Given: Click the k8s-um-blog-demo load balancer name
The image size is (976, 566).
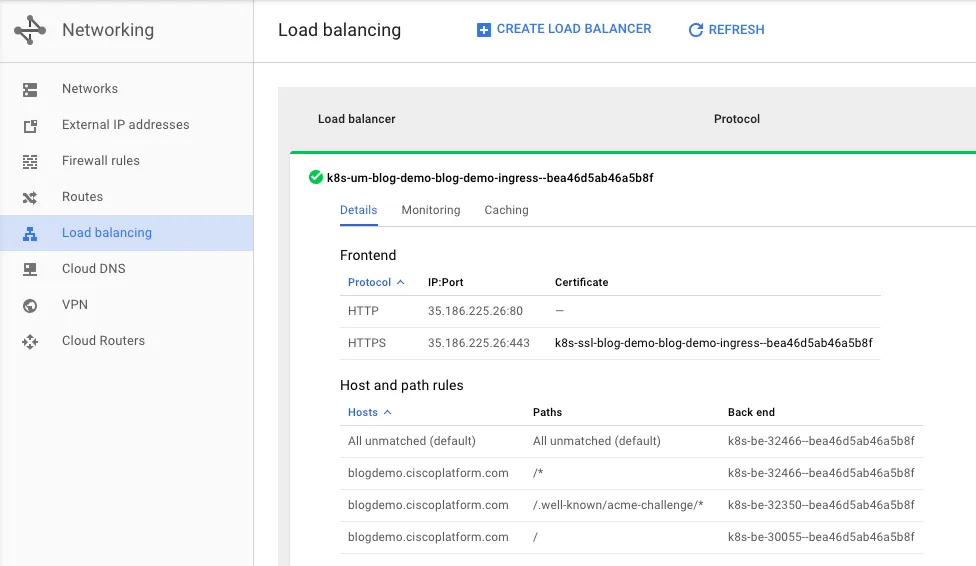Looking at the screenshot, I should tap(490, 178).
